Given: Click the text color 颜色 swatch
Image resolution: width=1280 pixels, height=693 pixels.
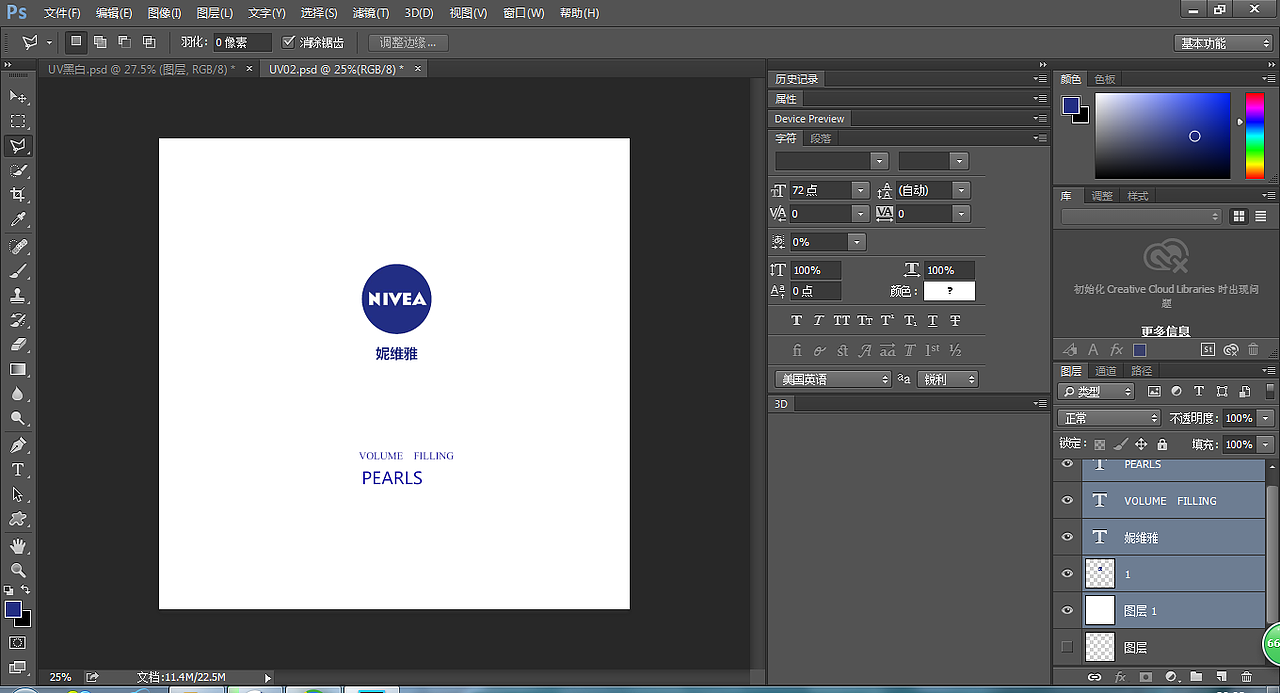Looking at the screenshot, I should pyautogui.click(x=949, y=291).
